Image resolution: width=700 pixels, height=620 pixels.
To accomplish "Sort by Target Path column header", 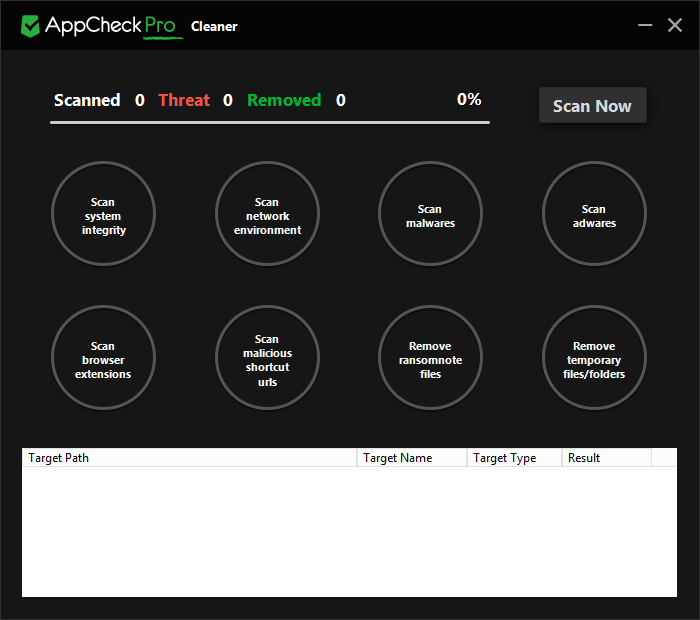I will [188, 458].
